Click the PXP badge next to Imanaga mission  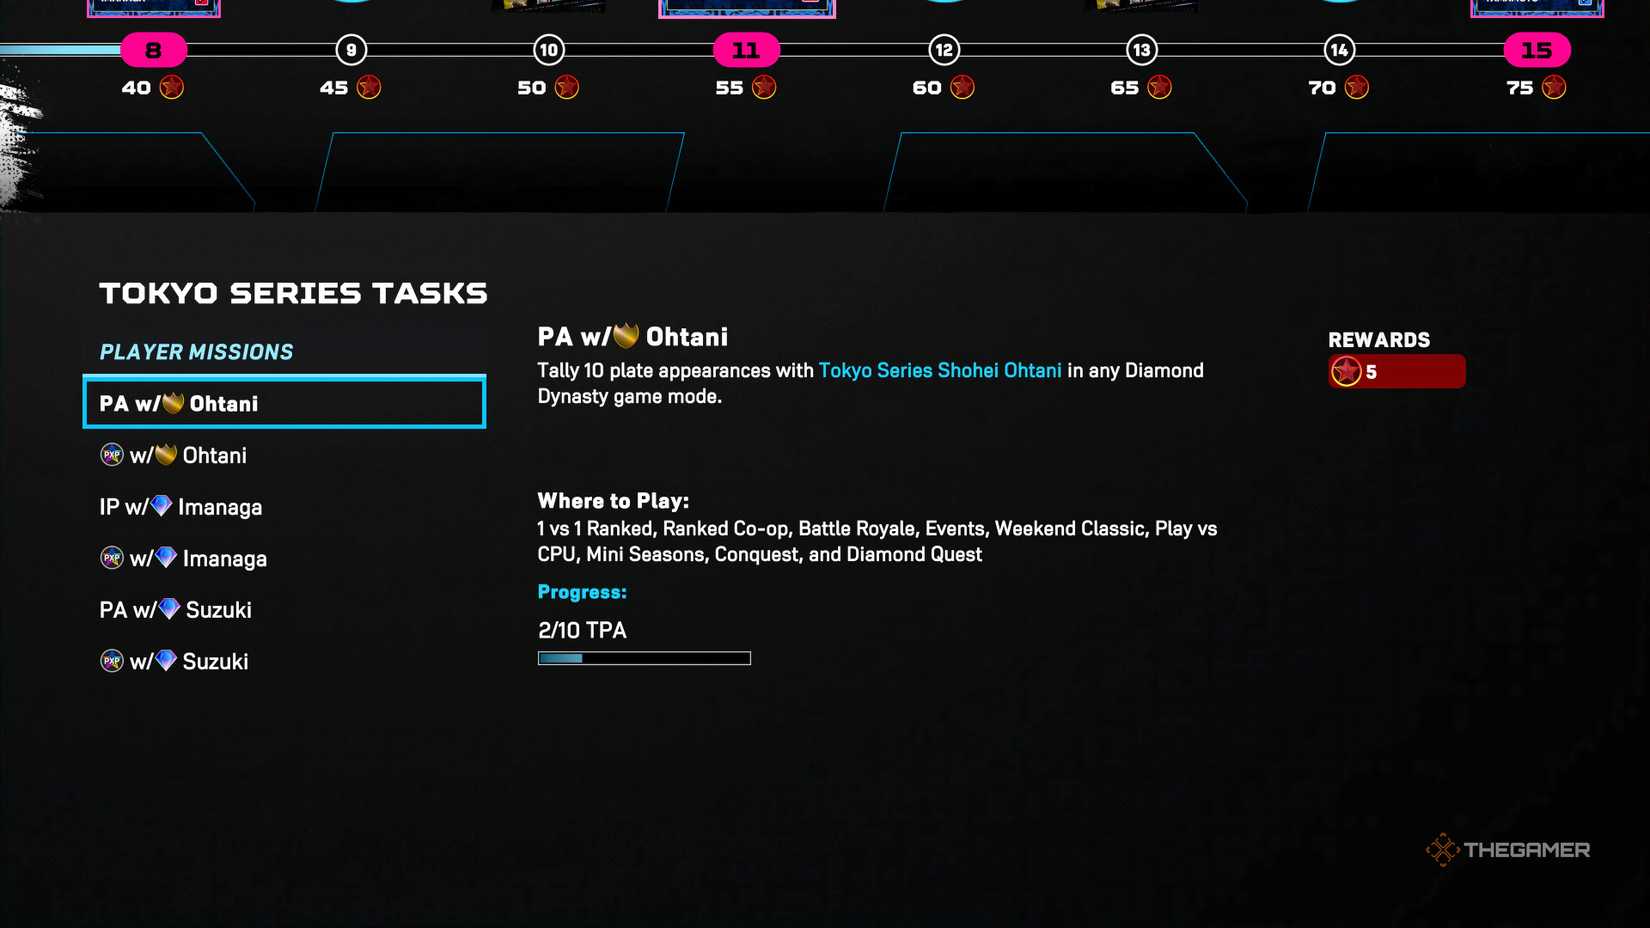(x=111, y=558)
